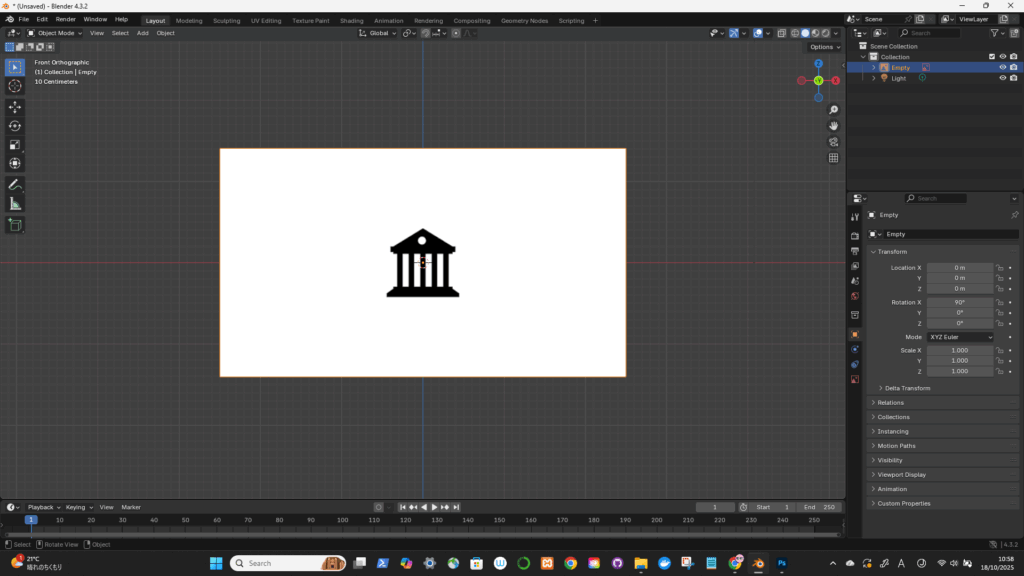The image size is (1024, 576).
Task: Activate the 3D Cursor tool
Action: (15, 86)
